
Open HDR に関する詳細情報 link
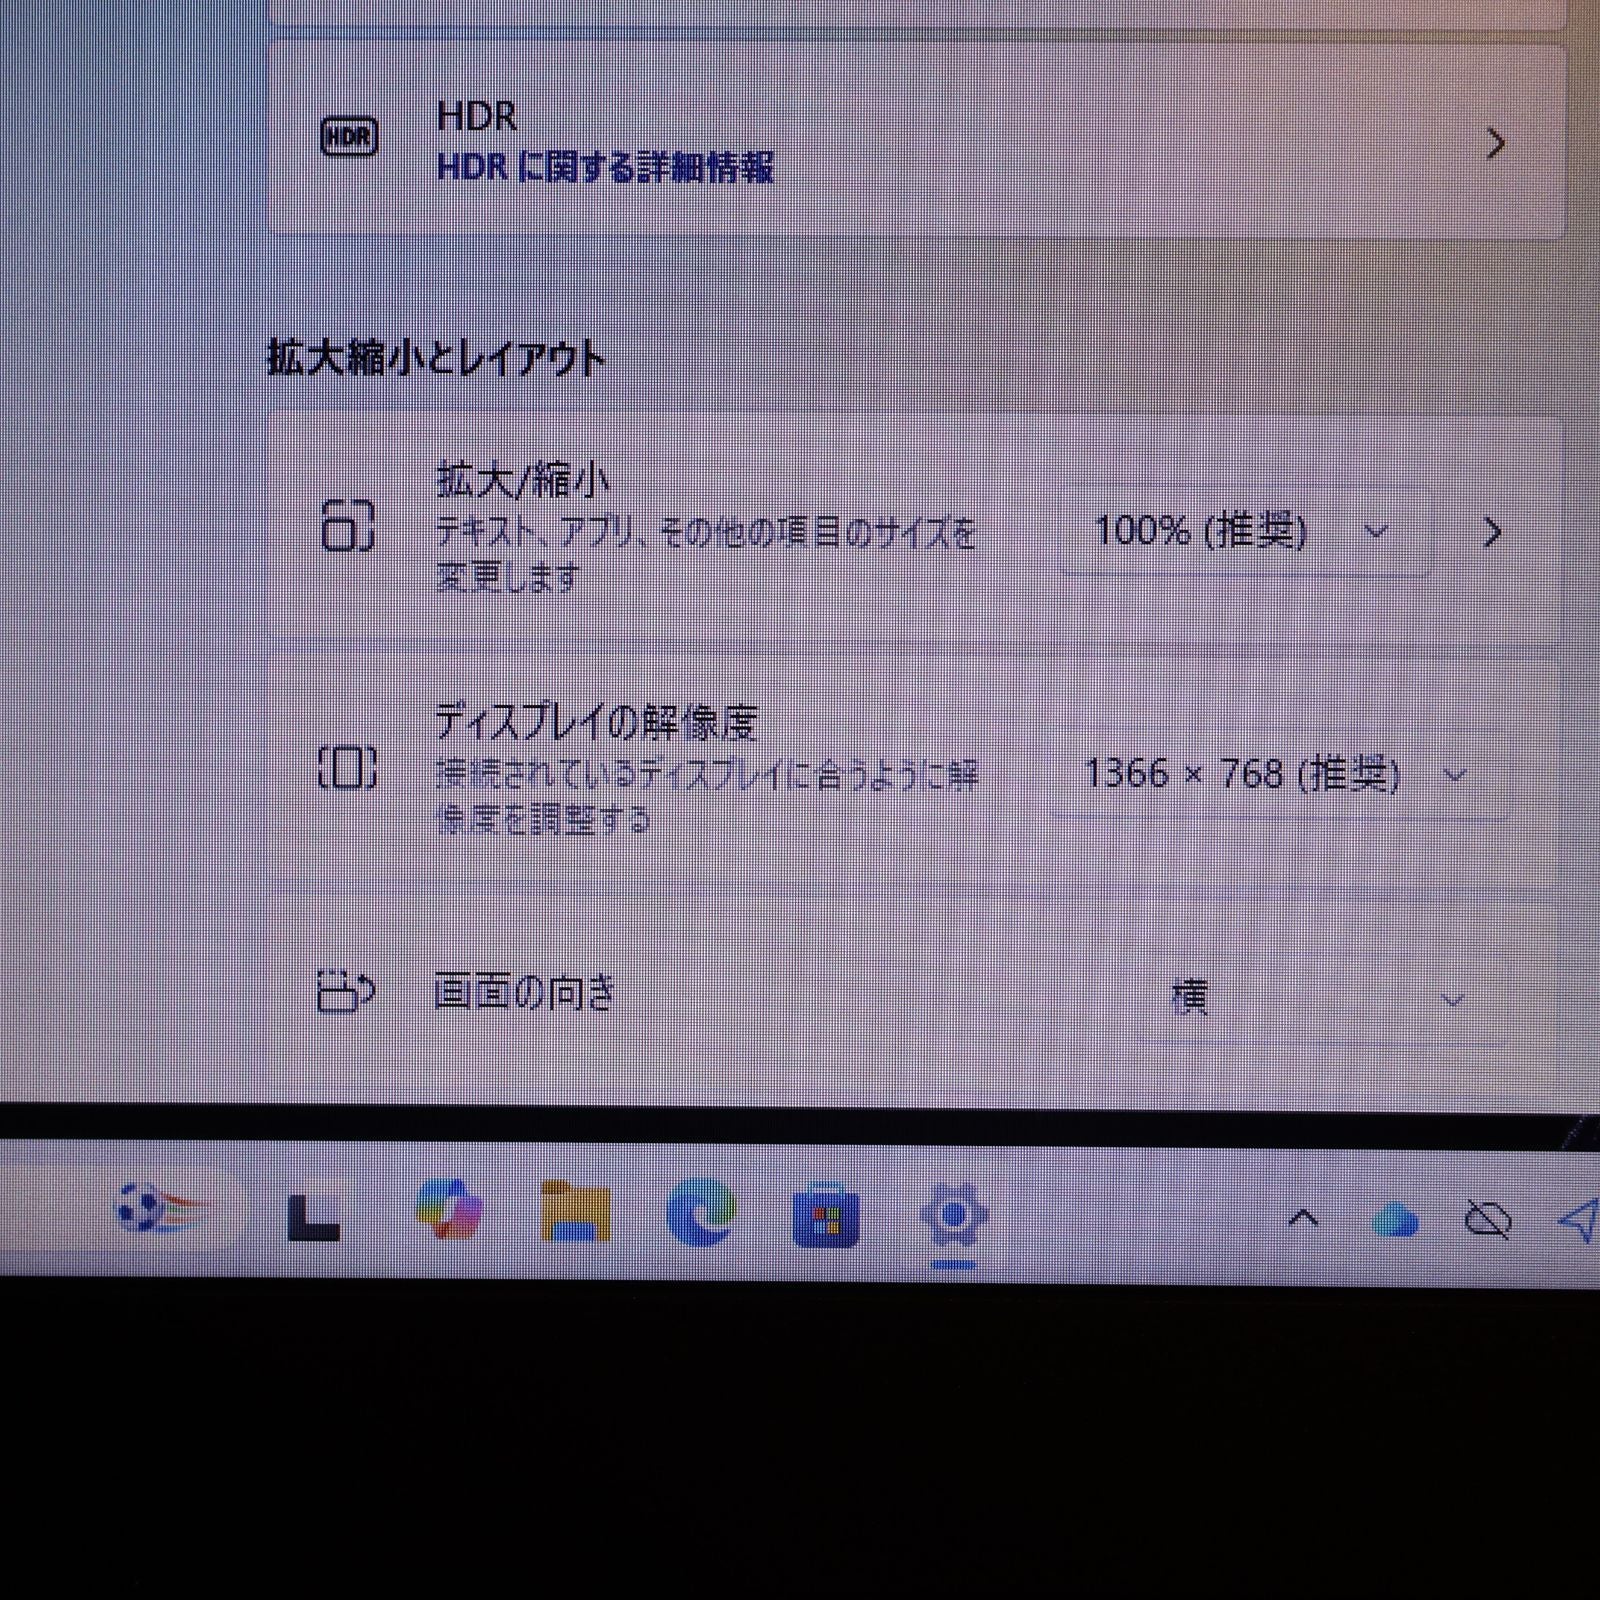[605, 167]
